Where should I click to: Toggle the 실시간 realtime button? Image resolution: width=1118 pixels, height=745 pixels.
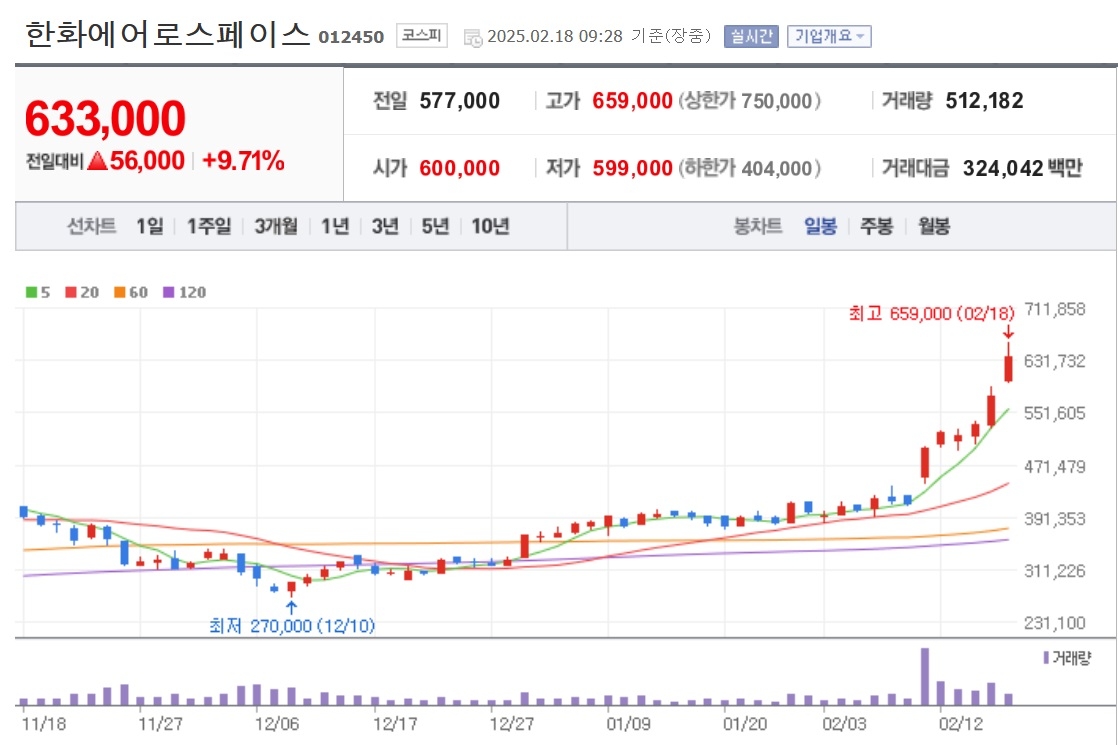pos(751,36)
